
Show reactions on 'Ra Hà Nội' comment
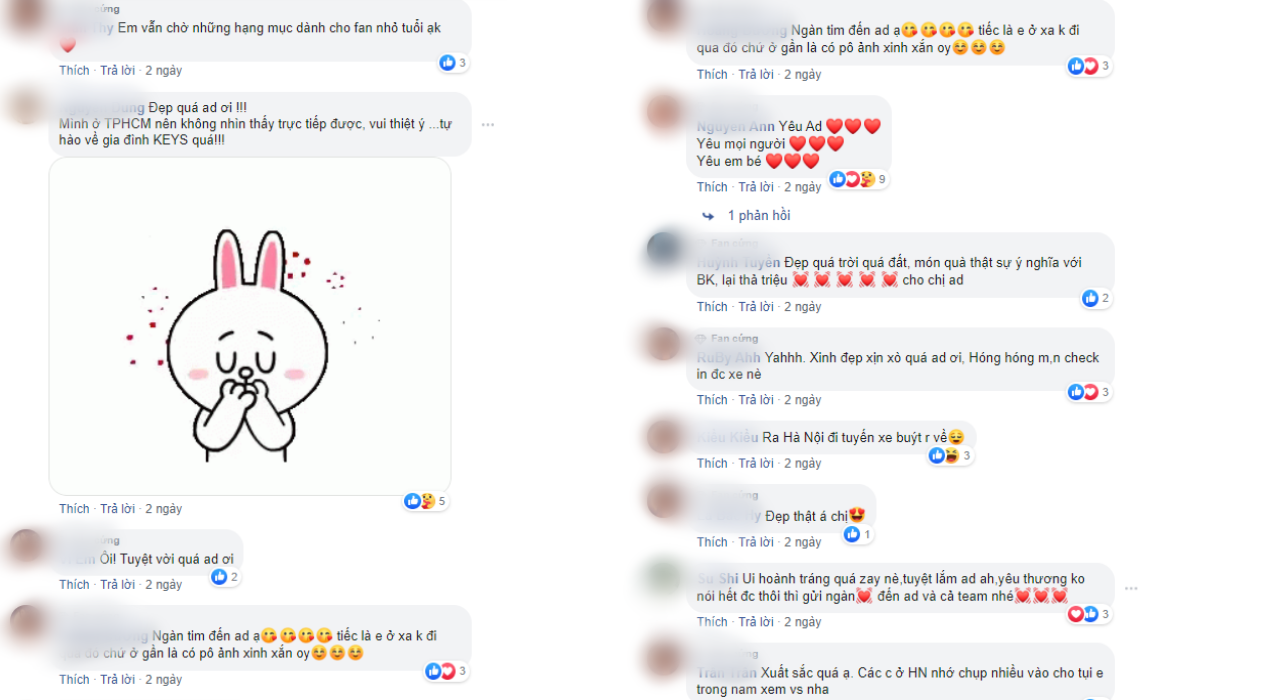click(950, 456)
